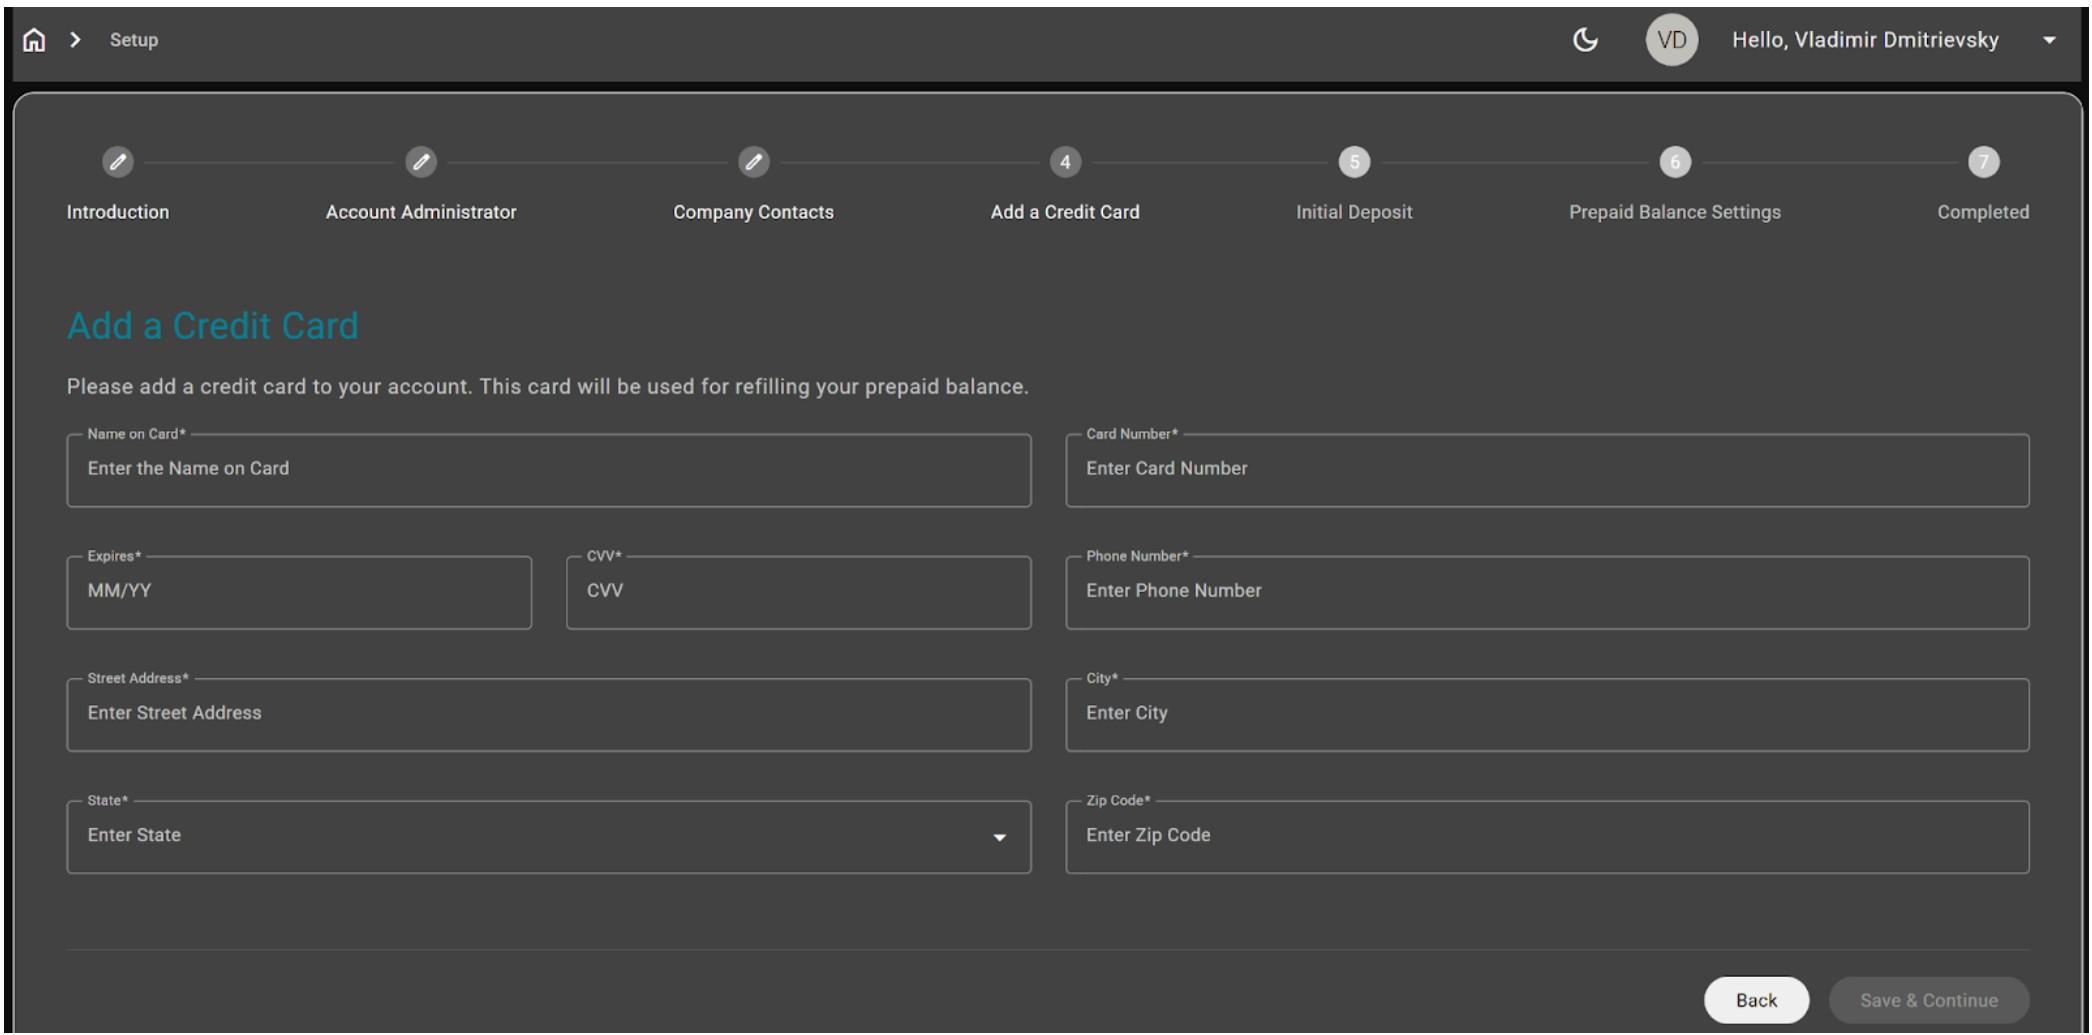Click the Company Contacts step pencil icon
This screenshot has height=1035, width=2092.
(753, 162)
